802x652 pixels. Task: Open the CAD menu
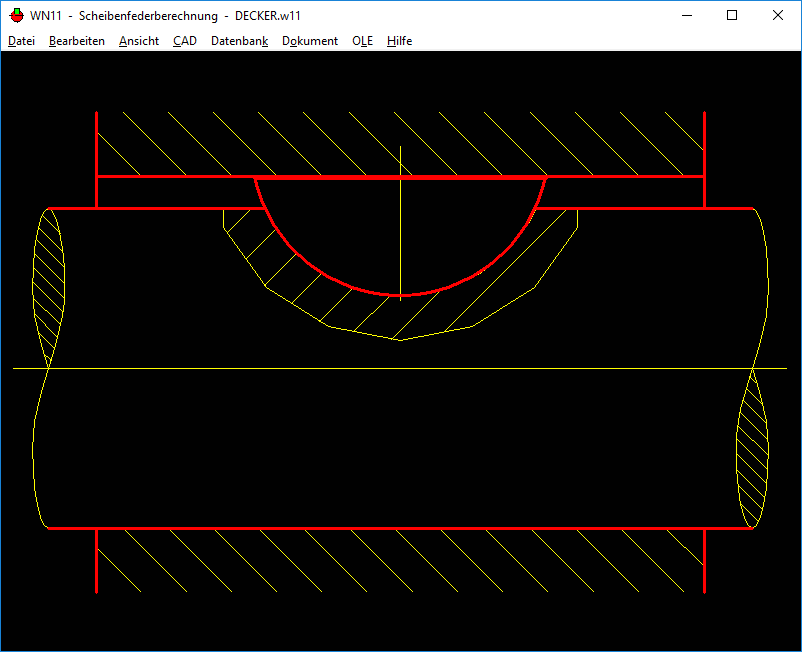(185, 41)
